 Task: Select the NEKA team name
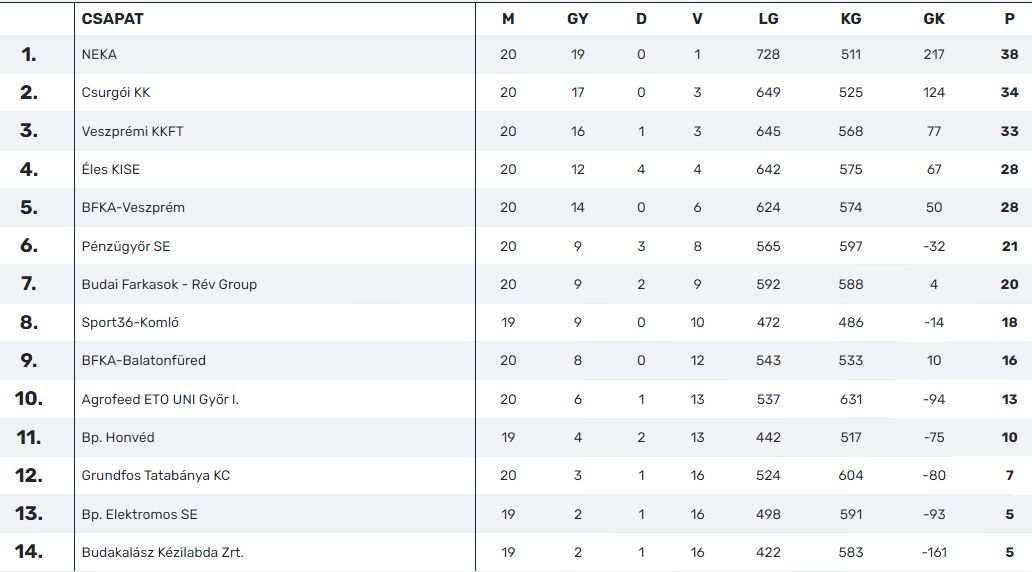coord(99,55)
